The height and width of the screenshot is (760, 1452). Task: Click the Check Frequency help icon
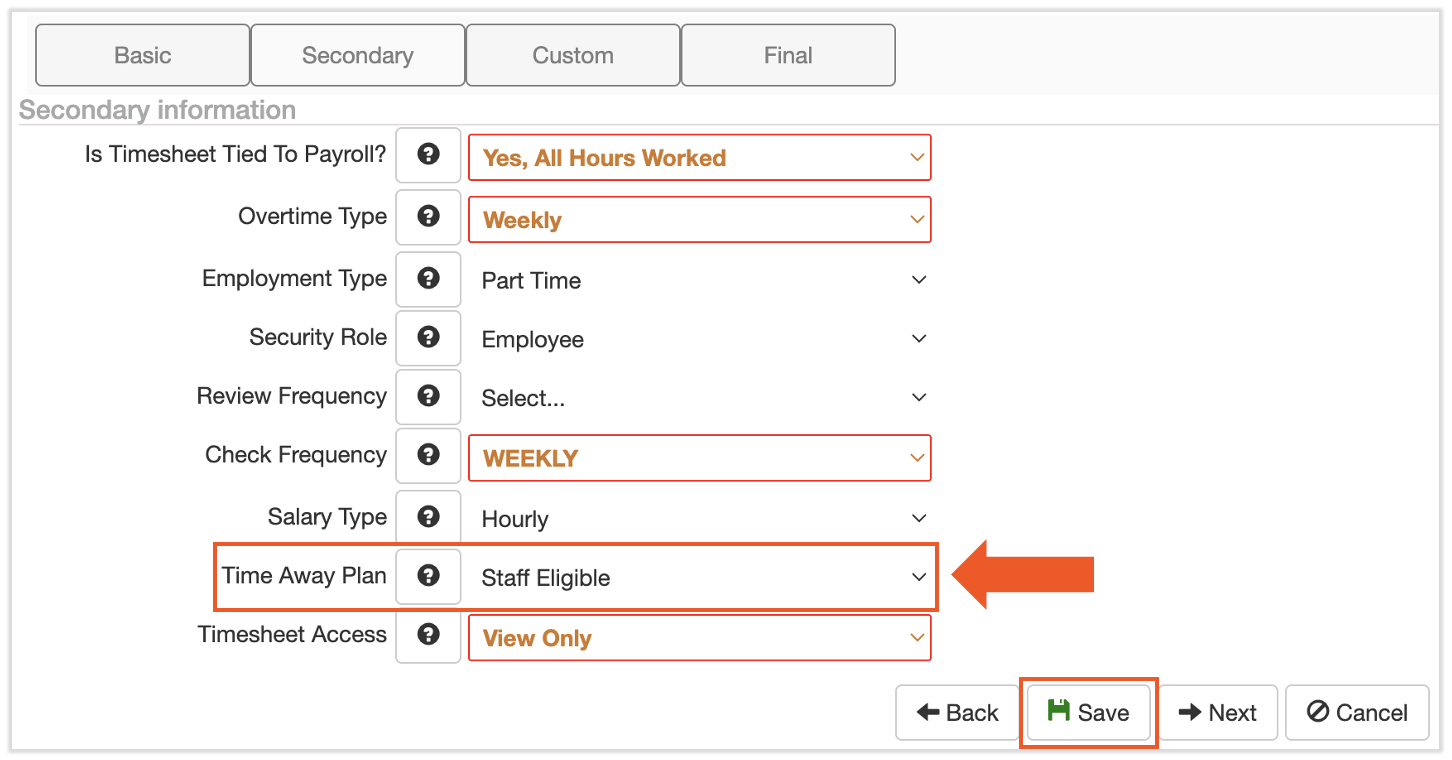pyautogui.click(x=428, y=456)
